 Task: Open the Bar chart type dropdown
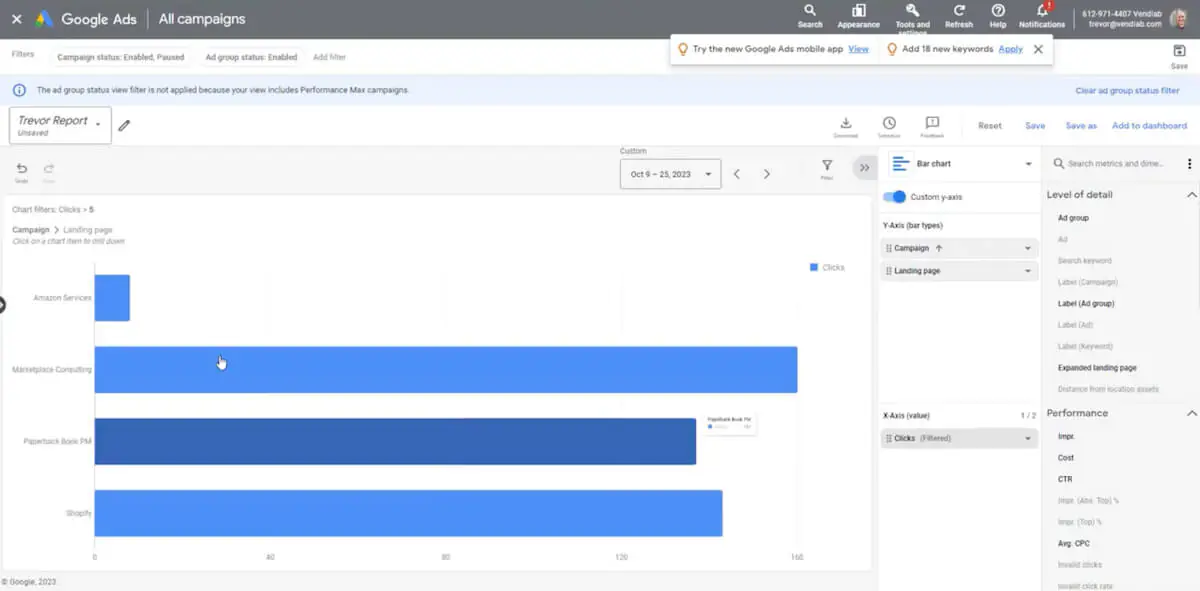(960, 164)
